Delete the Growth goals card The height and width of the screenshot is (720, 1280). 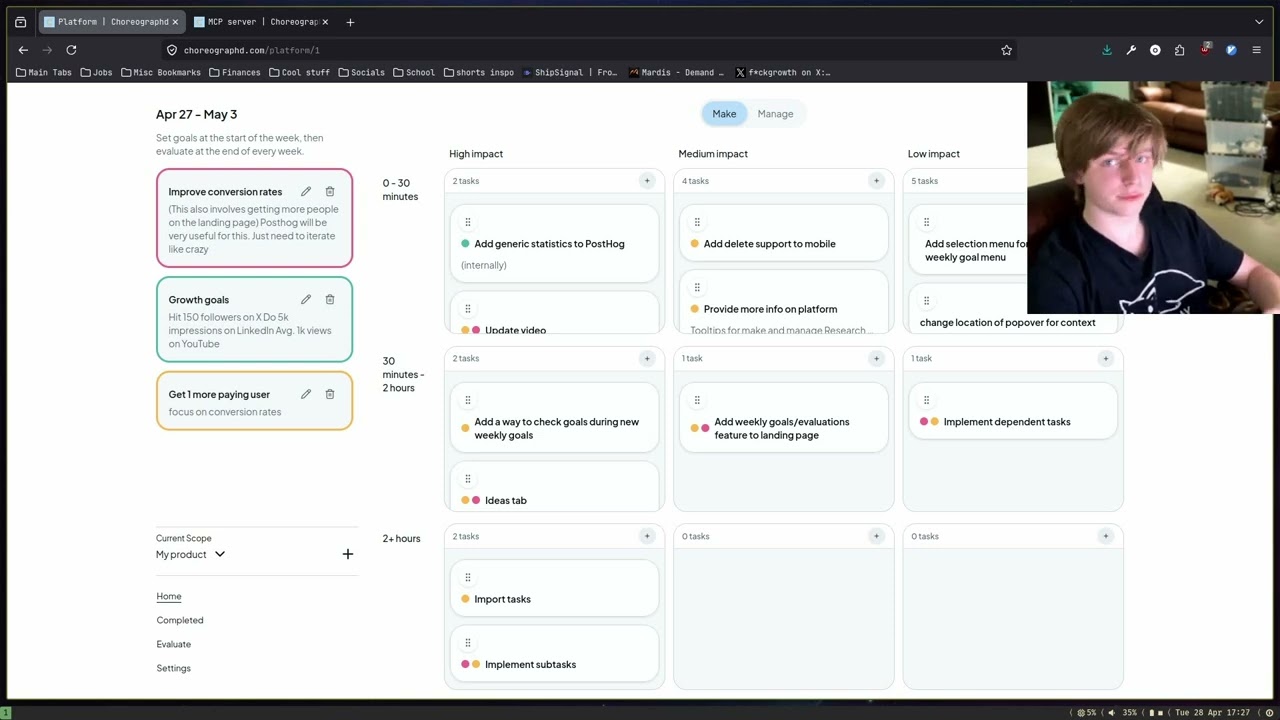[330, 299]
